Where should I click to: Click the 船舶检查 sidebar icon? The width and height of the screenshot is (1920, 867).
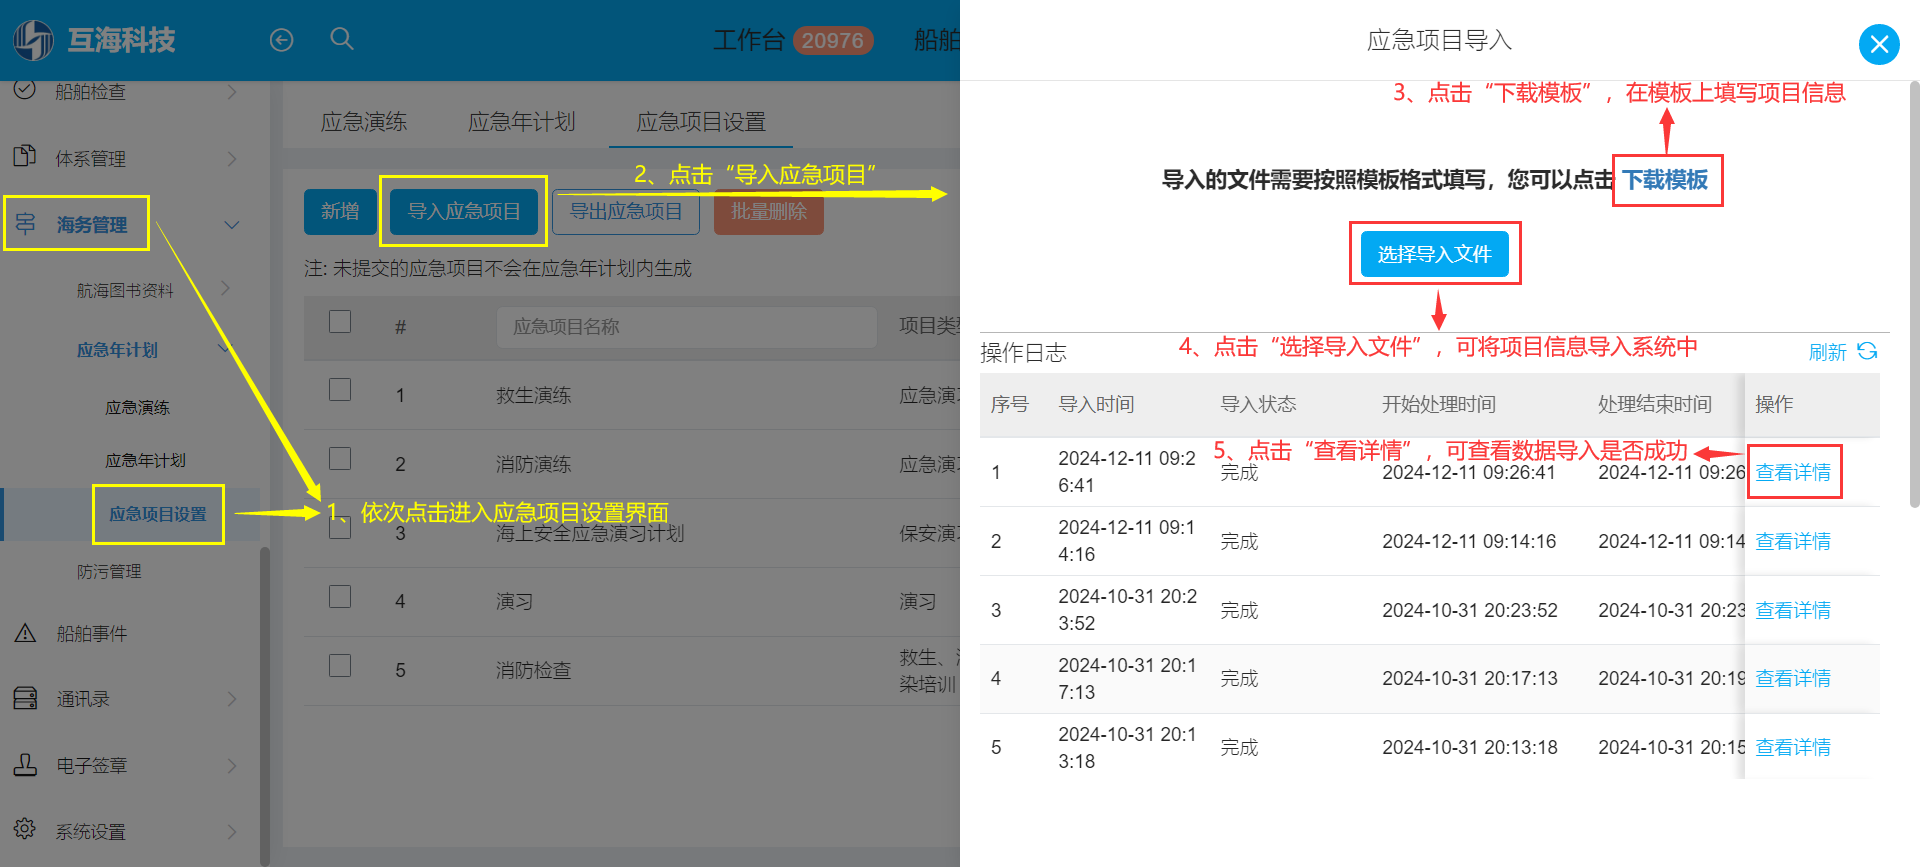click(25, 89)
